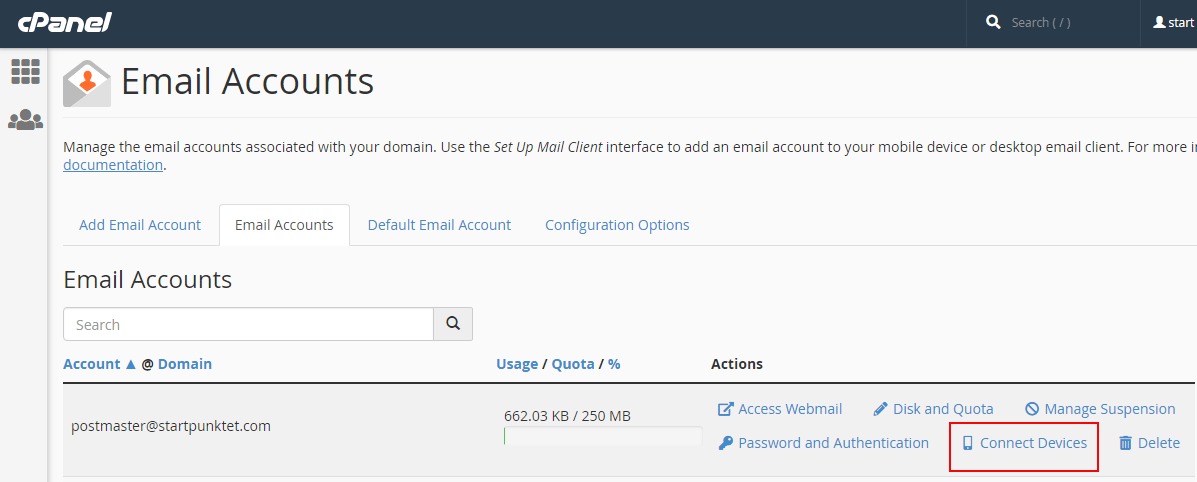
Task: Click the email accounts Search field
Action: 248,324
